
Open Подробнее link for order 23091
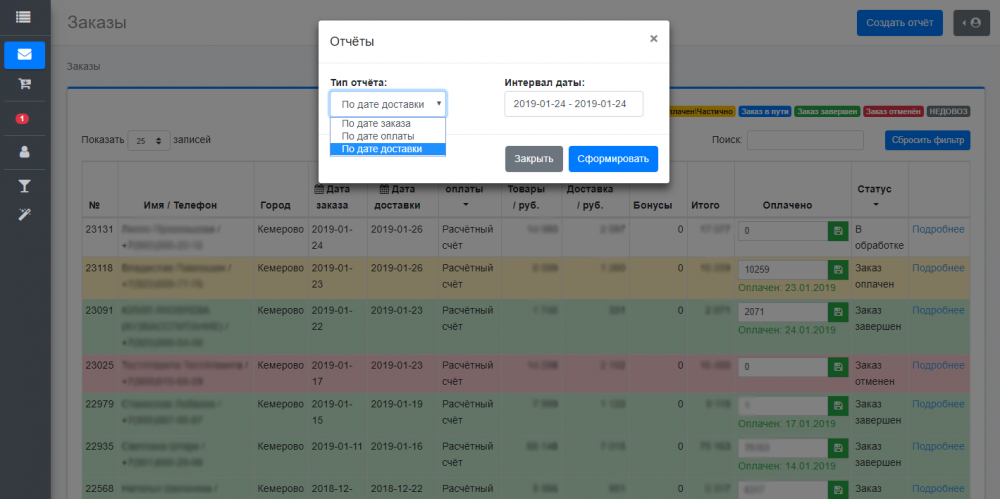938,310
